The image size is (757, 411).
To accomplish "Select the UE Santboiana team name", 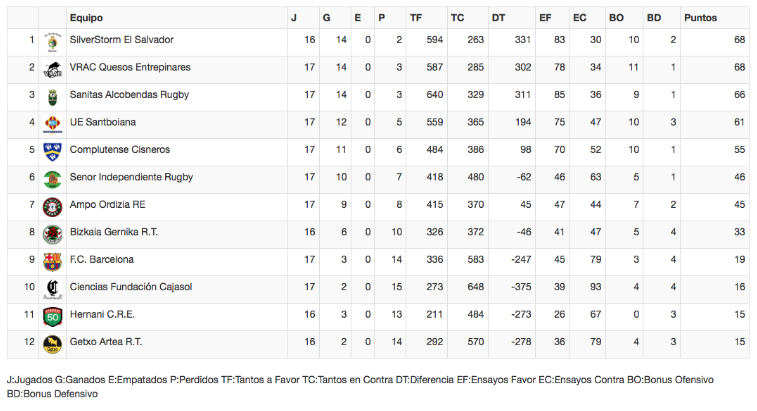I will [x=102, y=122].
